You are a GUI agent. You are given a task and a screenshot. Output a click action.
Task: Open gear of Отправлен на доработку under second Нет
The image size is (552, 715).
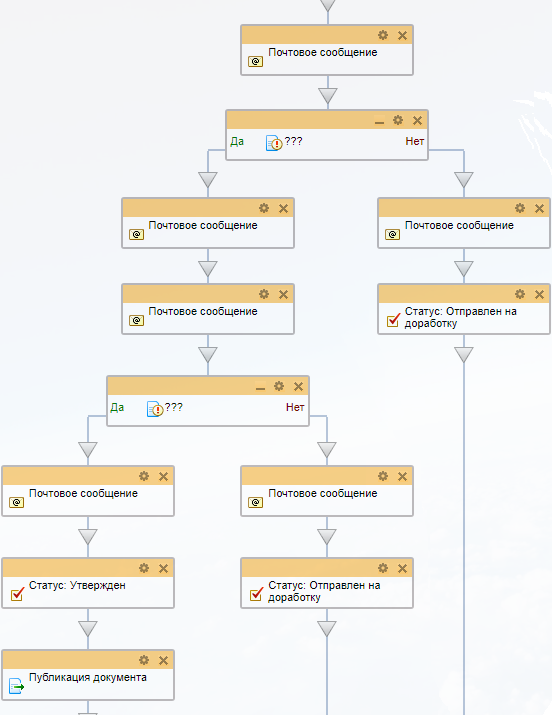point(383,568)
